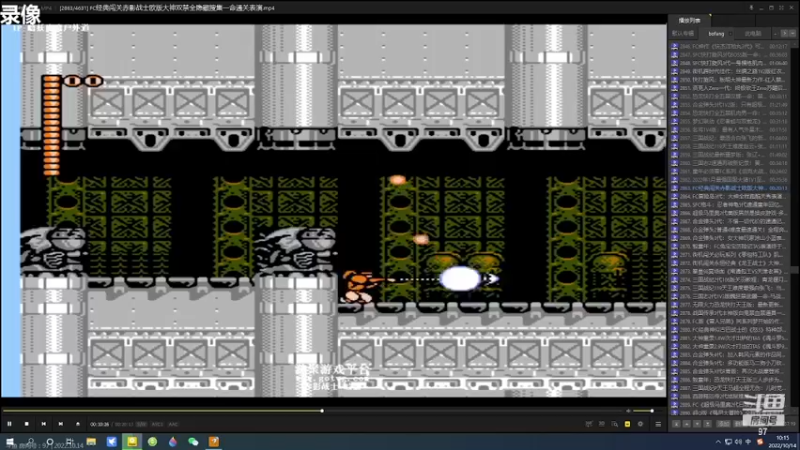Pause the video with the pause button
This screenshot has height=450, width=800.
[9, 424]
